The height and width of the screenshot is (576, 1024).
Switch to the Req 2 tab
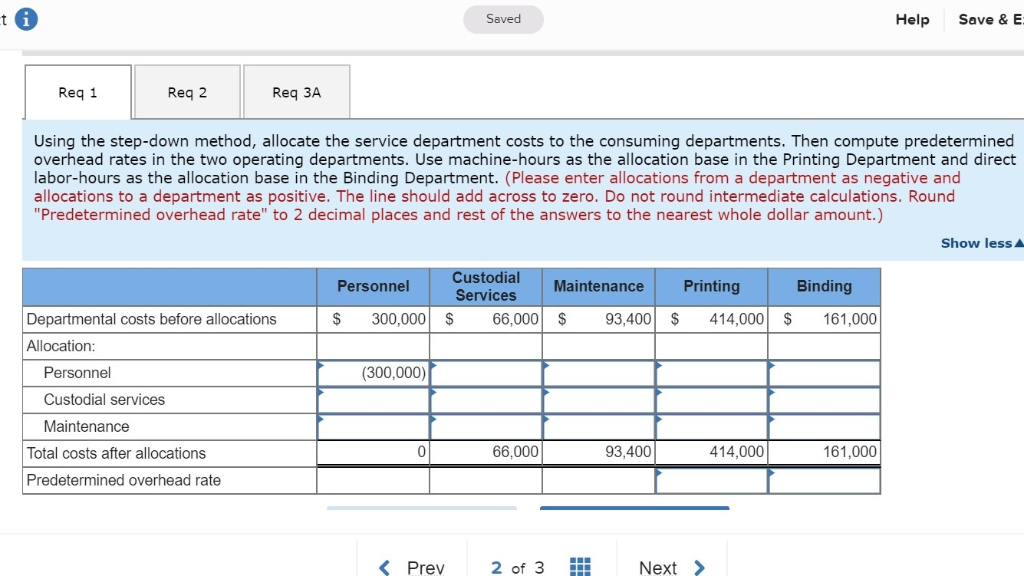click(187, 92)
